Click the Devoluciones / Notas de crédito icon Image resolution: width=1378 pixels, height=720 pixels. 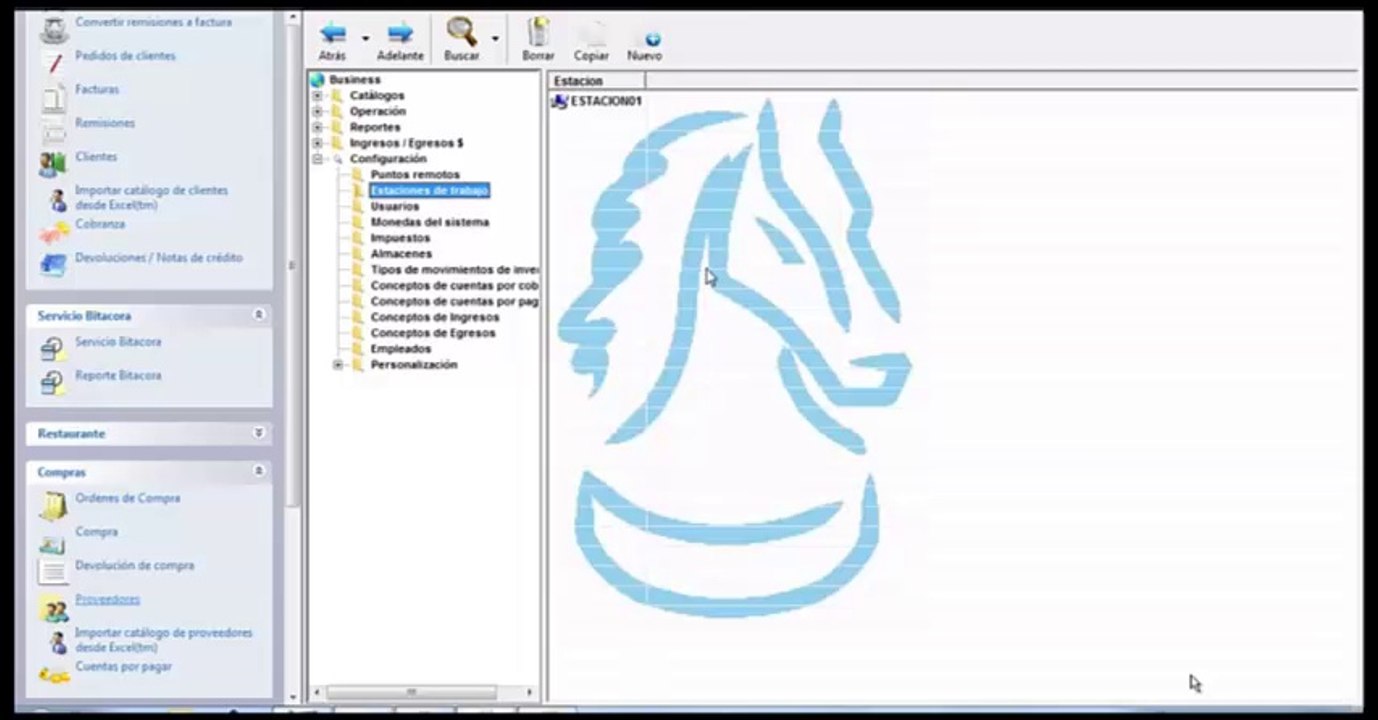[54, 265]
